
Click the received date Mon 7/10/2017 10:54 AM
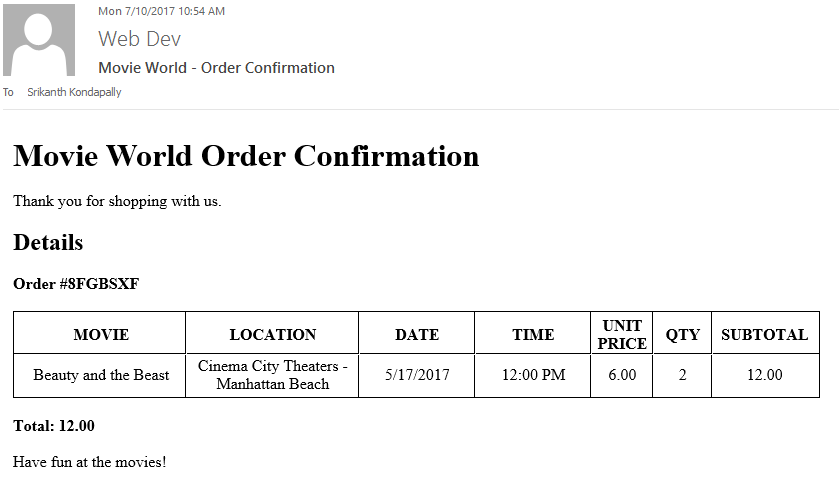coord(161,11)
